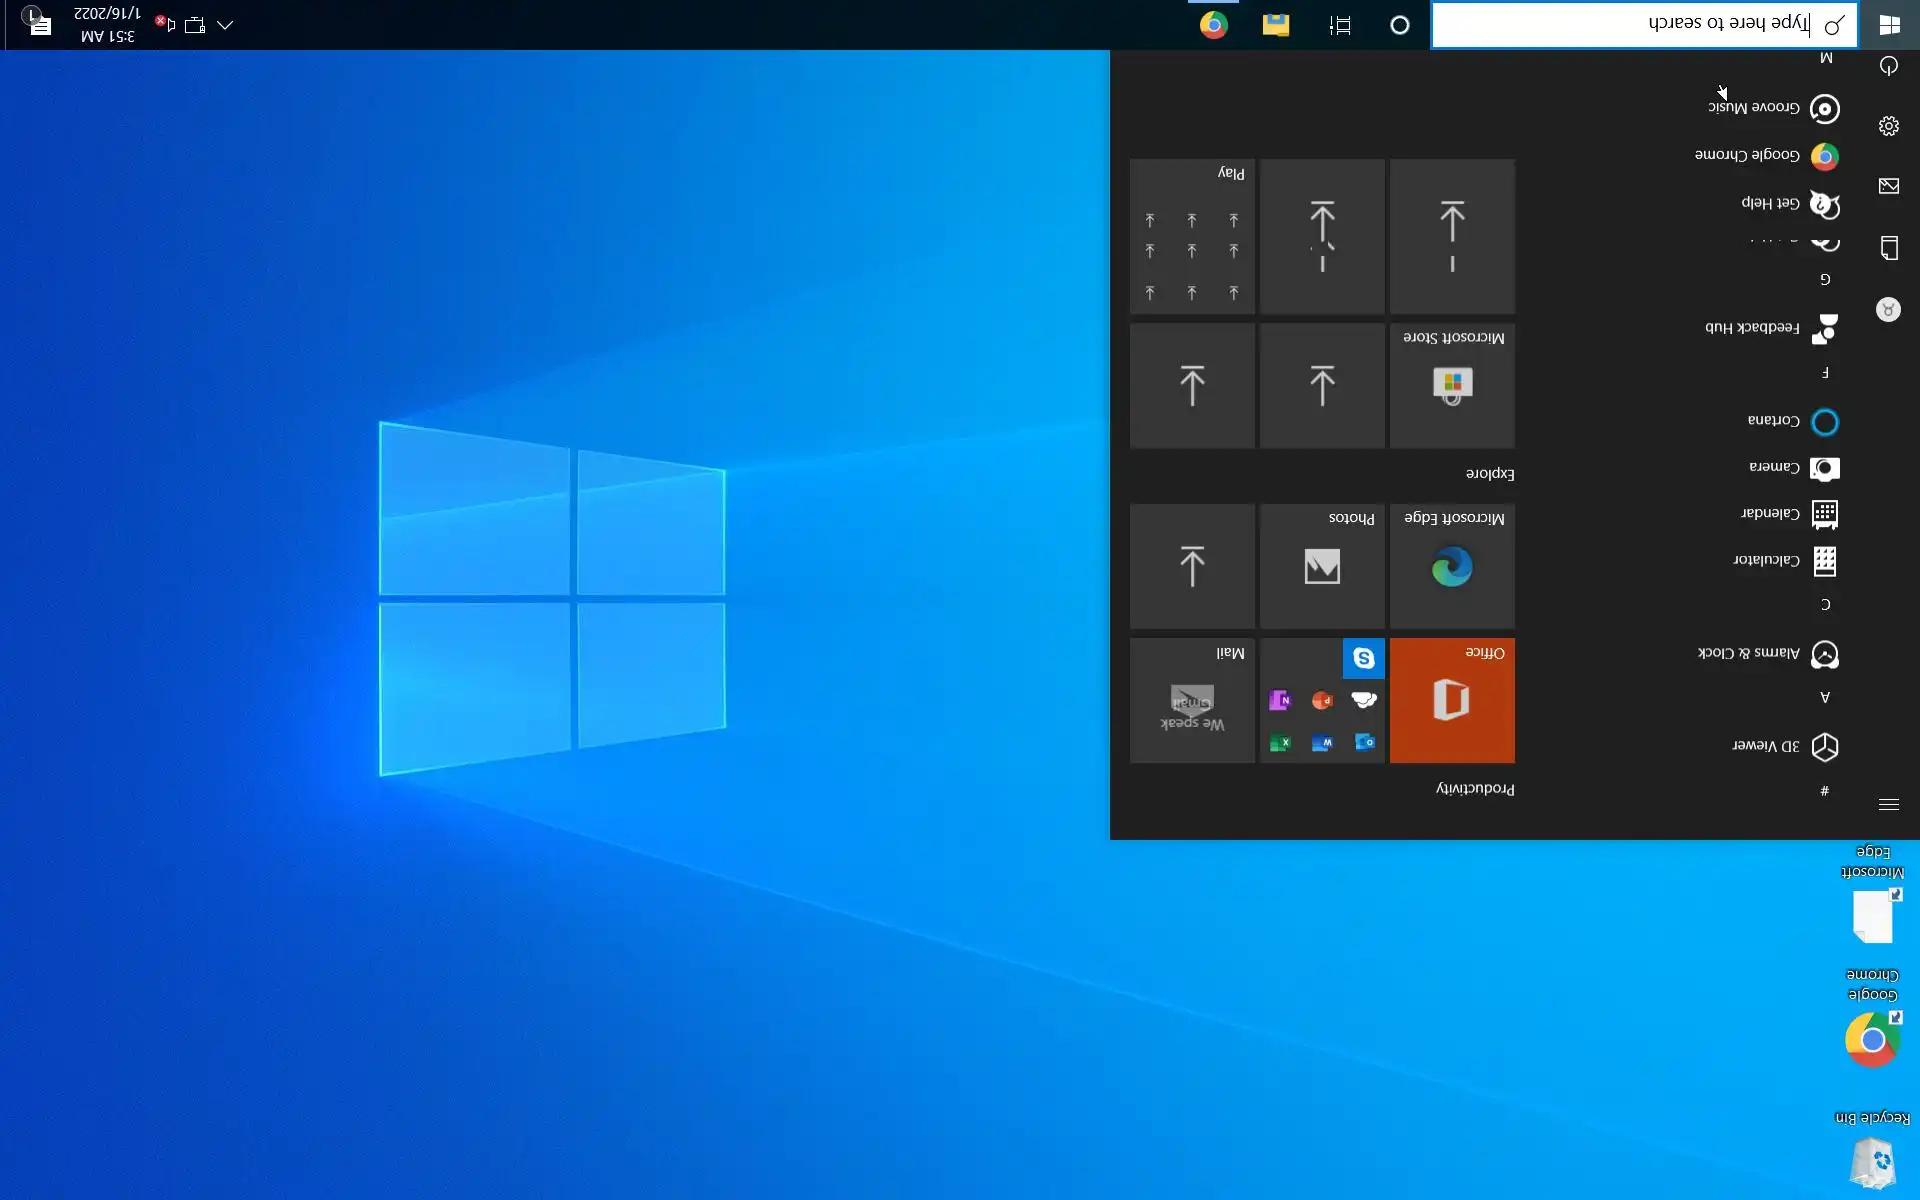
Task: Select the letter G group header
Action: [x=1825, y=280]
